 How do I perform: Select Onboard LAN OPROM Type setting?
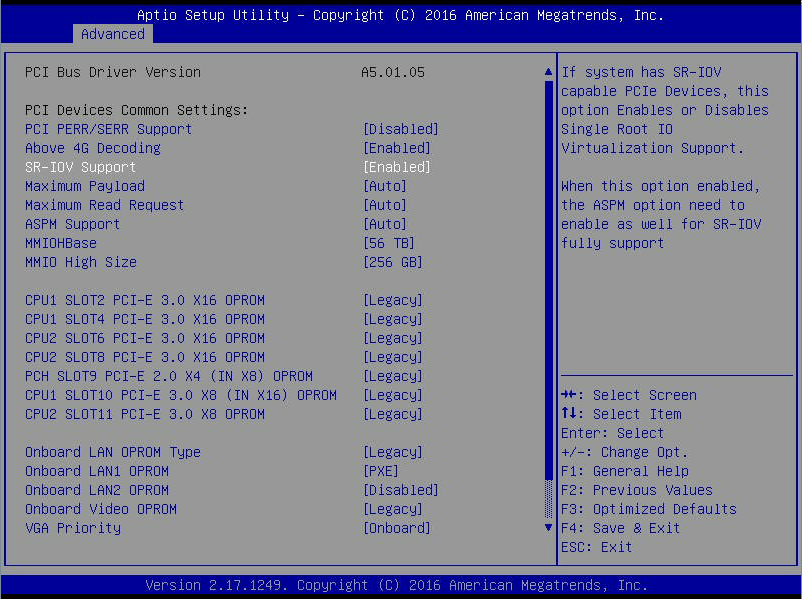(113, 452)
